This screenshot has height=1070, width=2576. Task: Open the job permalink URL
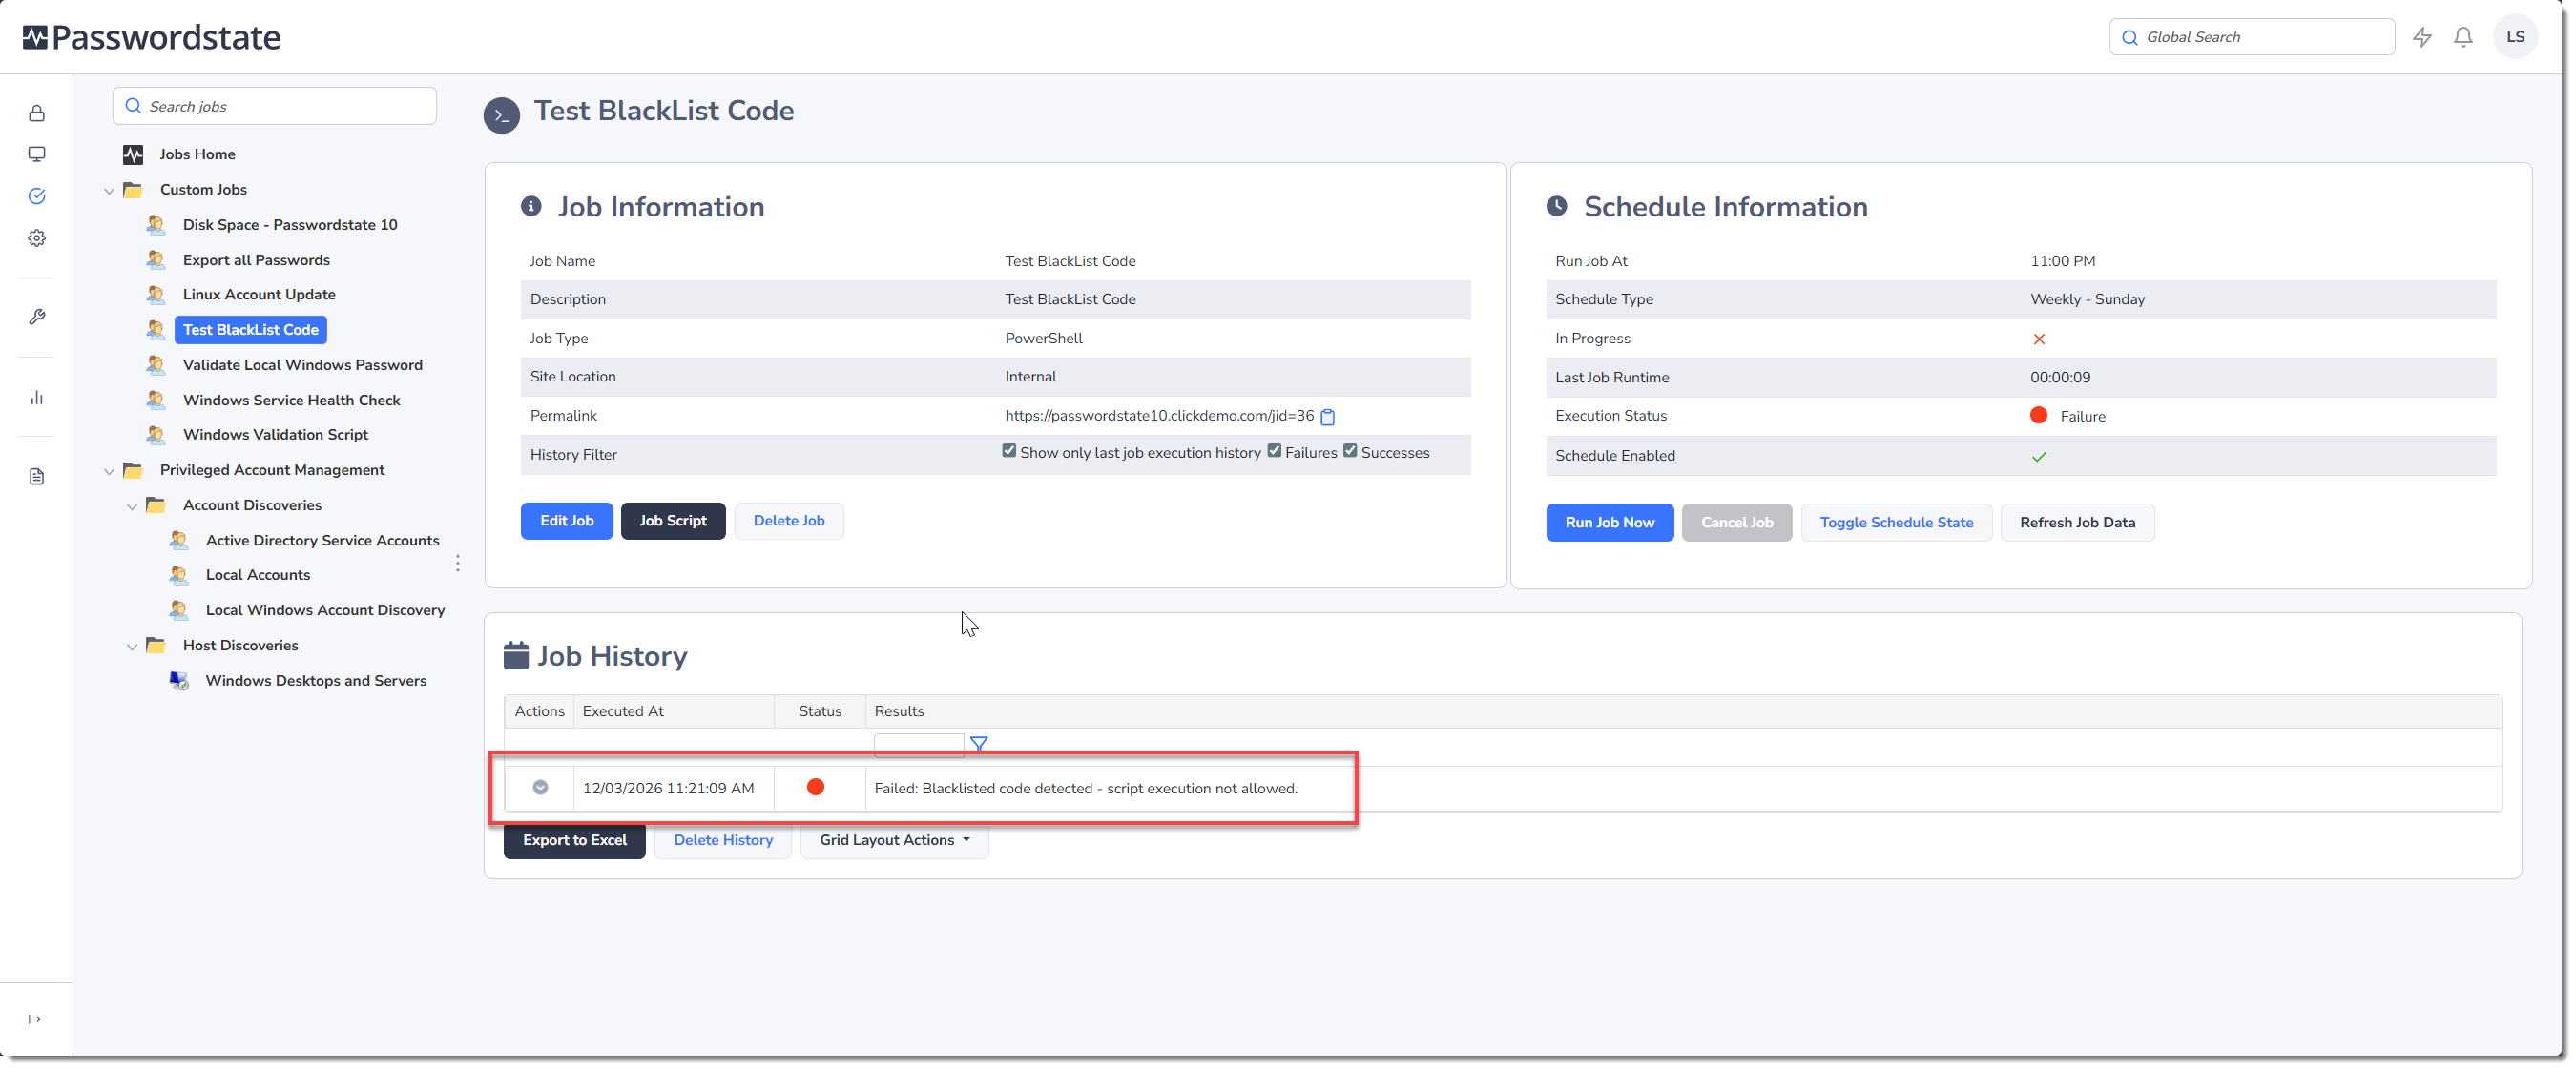click(x=1159, y=416)
